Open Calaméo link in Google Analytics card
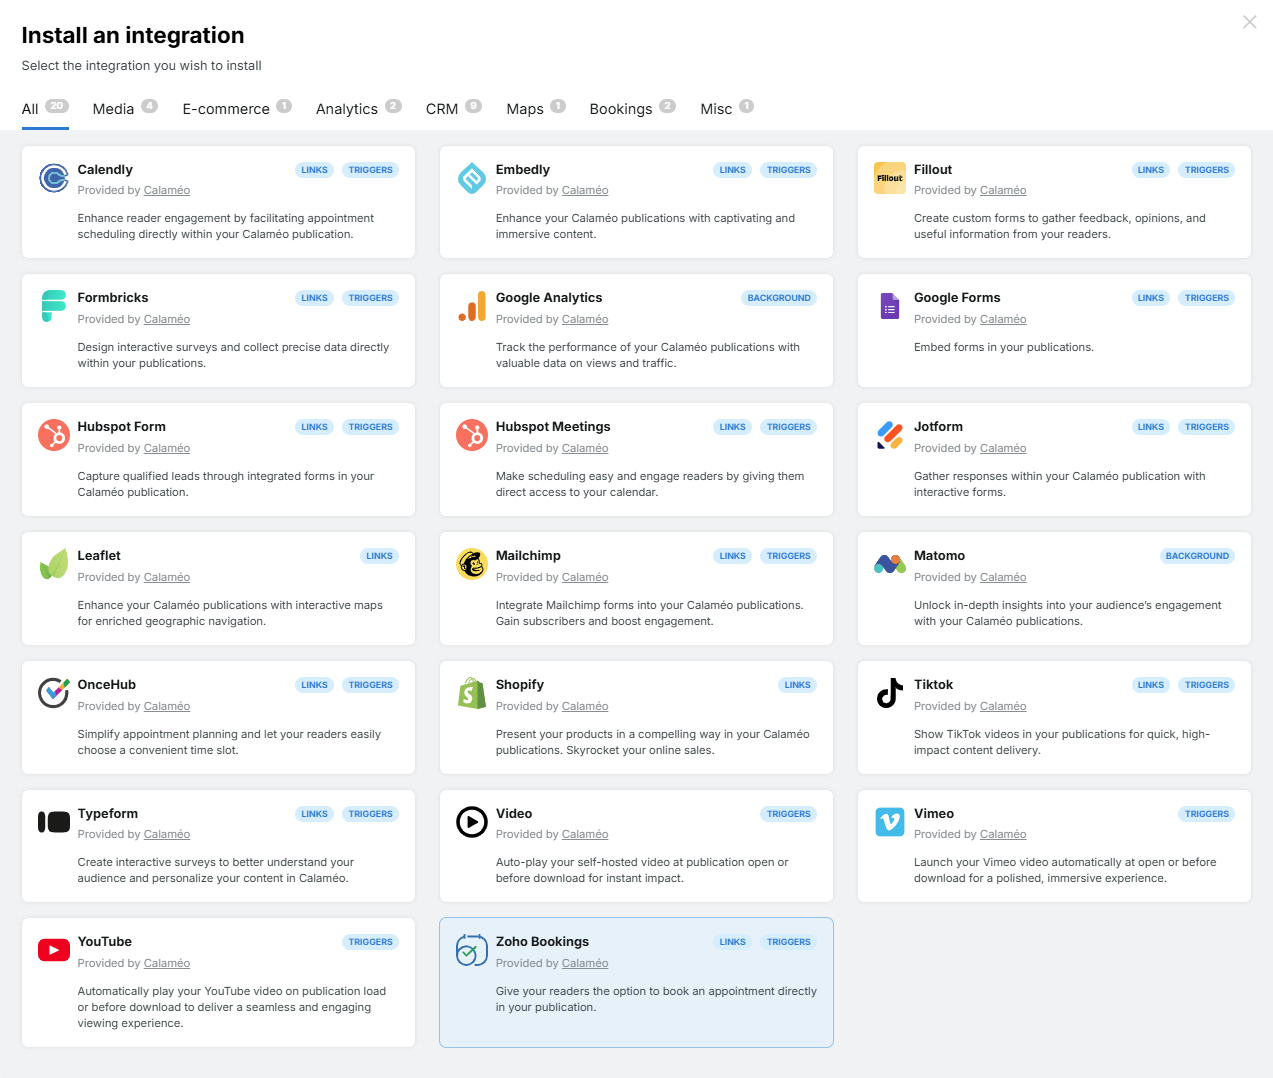The height and width of the screenshot is (1078, 1273). click(x=584, y=319)
